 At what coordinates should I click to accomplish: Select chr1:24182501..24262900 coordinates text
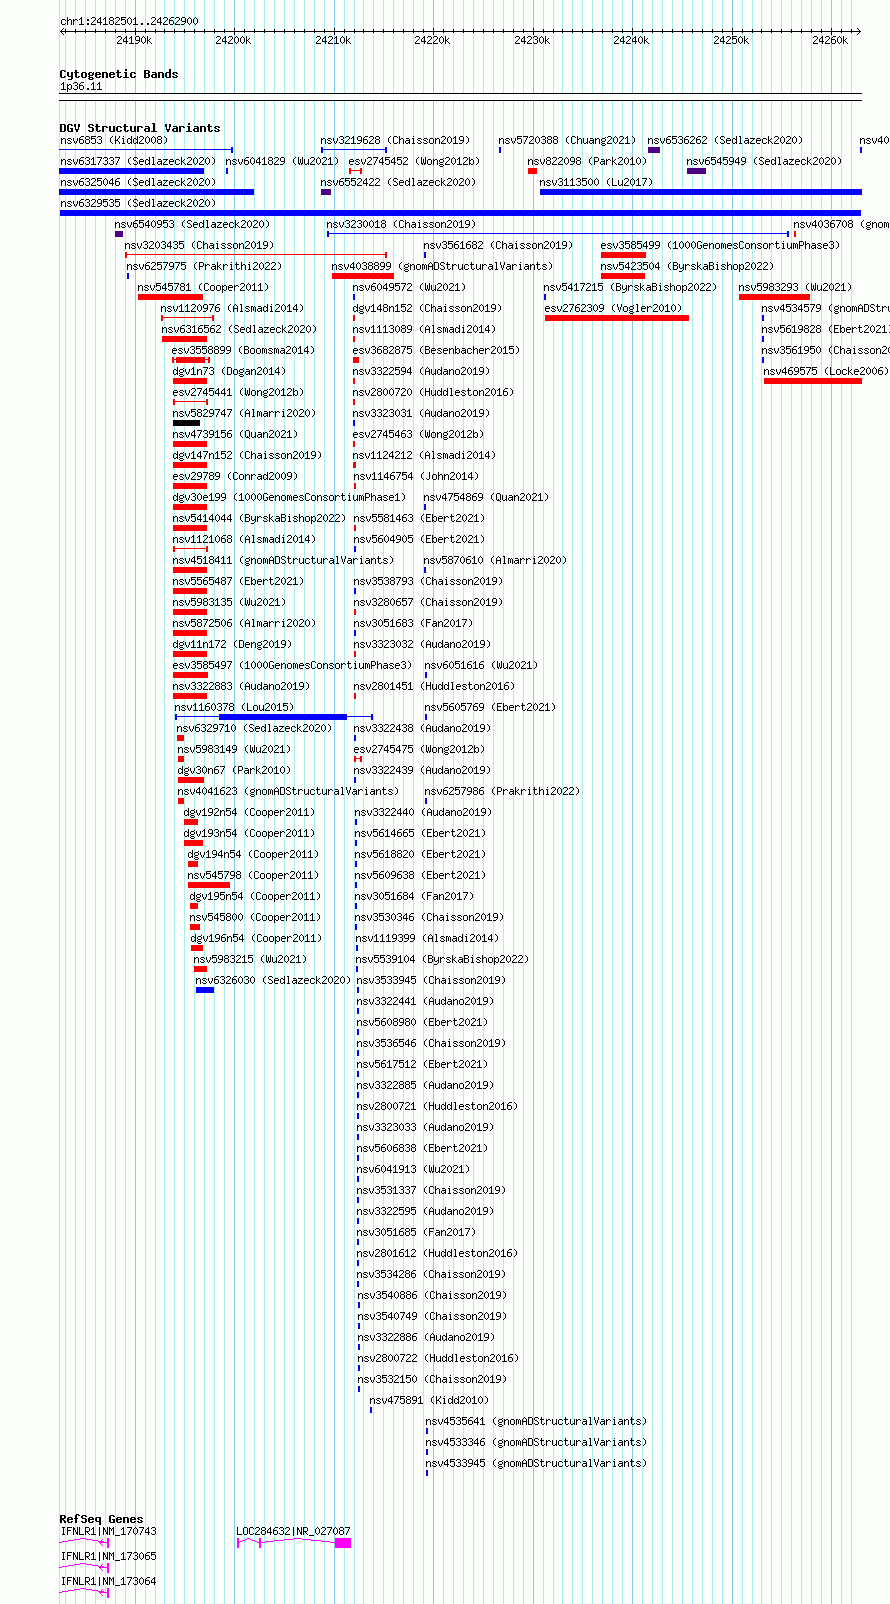[129, 21]
